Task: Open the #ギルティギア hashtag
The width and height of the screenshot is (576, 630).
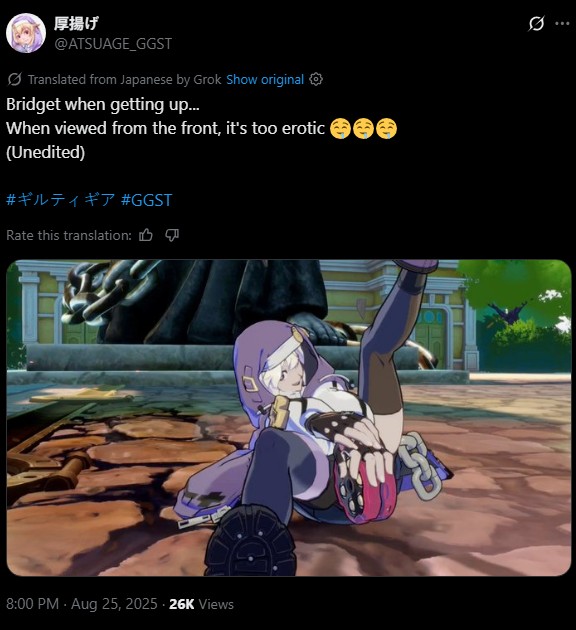Action: [x=61, y=200]
